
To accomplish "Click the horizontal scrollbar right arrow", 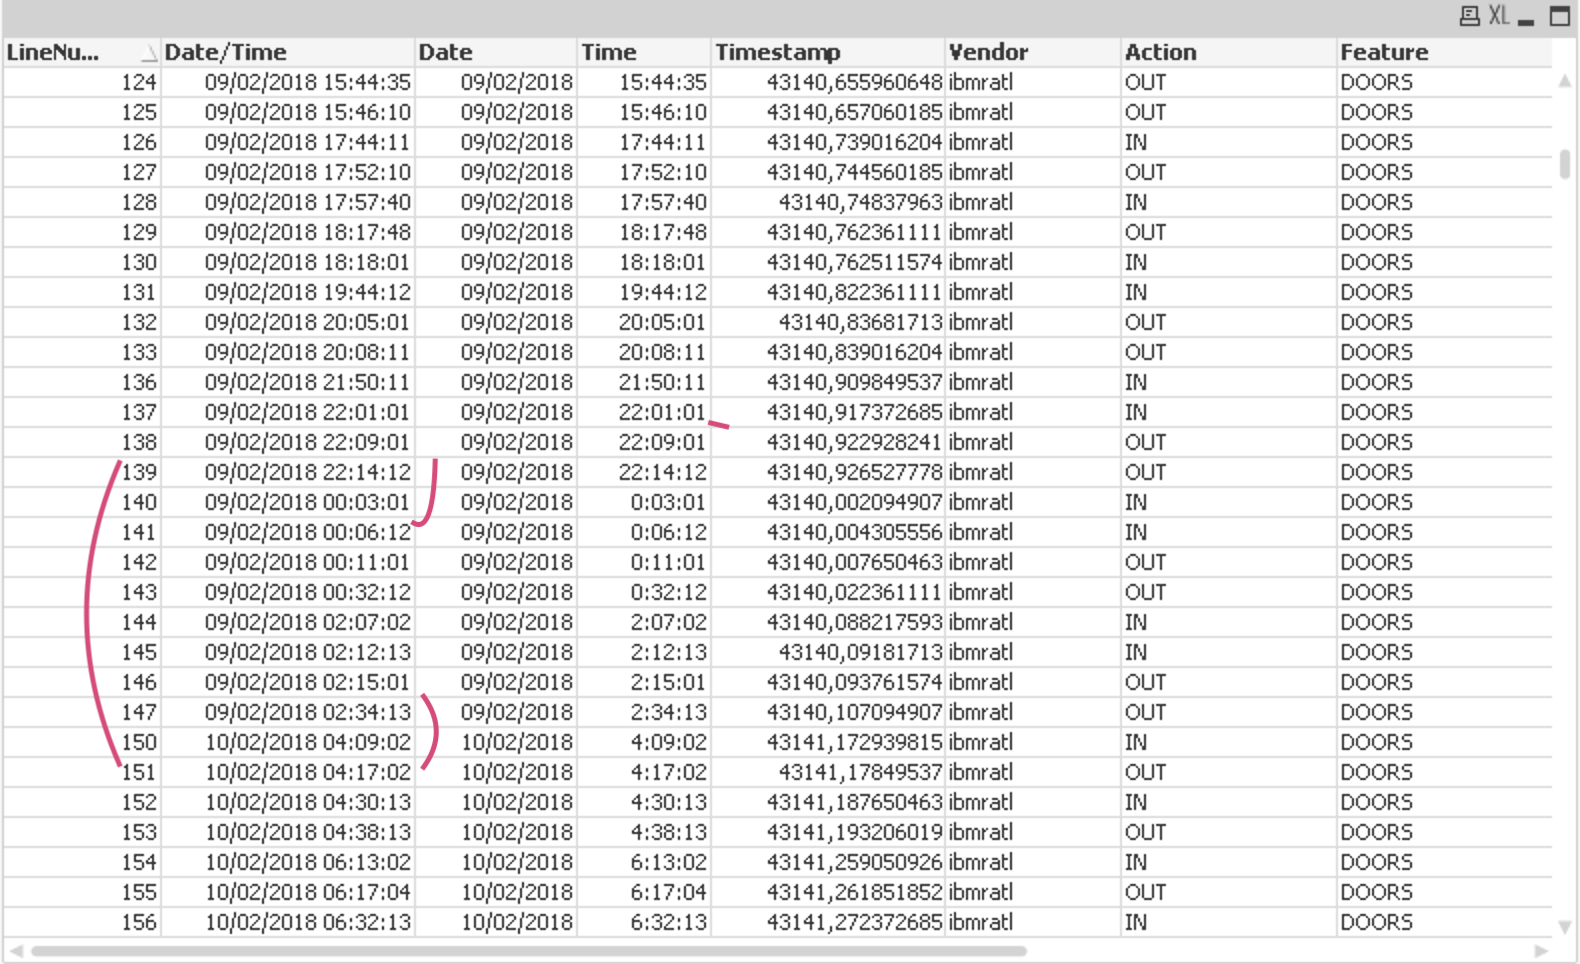I will (x=1541, y=951).
